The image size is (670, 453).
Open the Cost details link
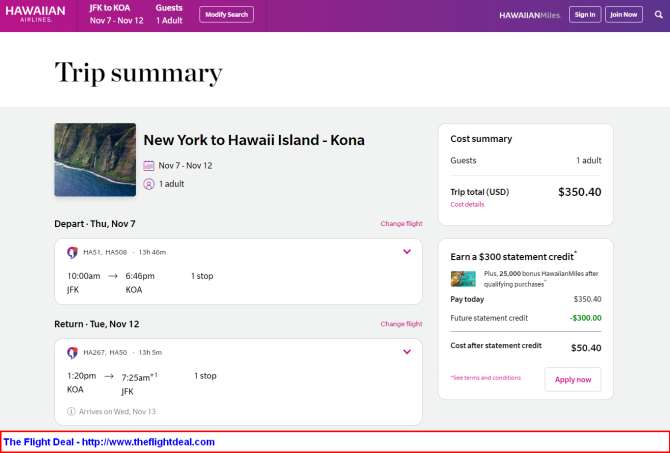(x=467, y=204)
